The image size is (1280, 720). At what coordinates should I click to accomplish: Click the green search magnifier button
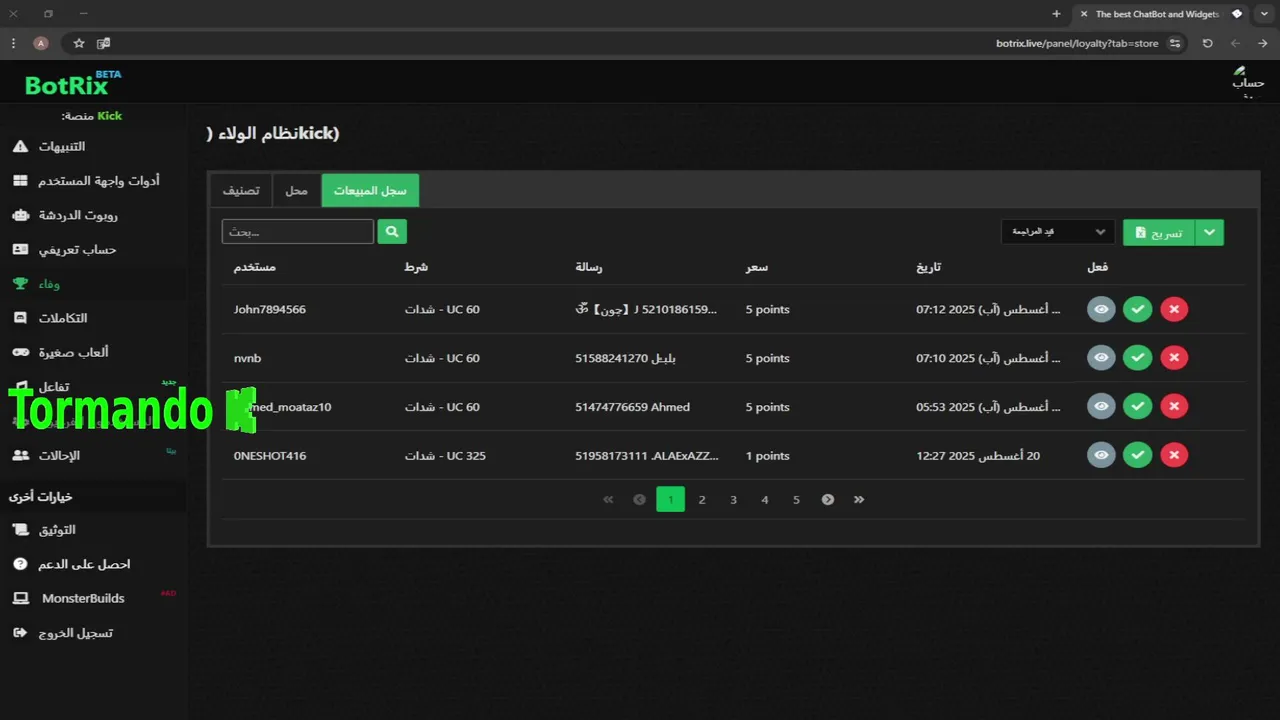pos(392,232)
